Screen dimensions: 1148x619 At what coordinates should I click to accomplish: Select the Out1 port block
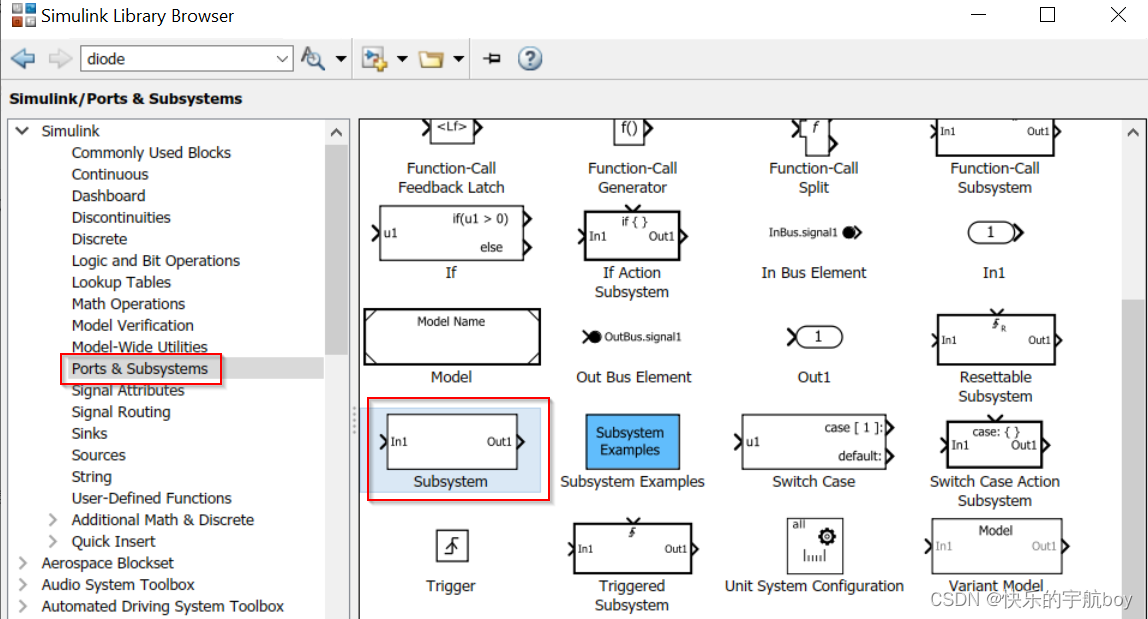tap(814, 337)
